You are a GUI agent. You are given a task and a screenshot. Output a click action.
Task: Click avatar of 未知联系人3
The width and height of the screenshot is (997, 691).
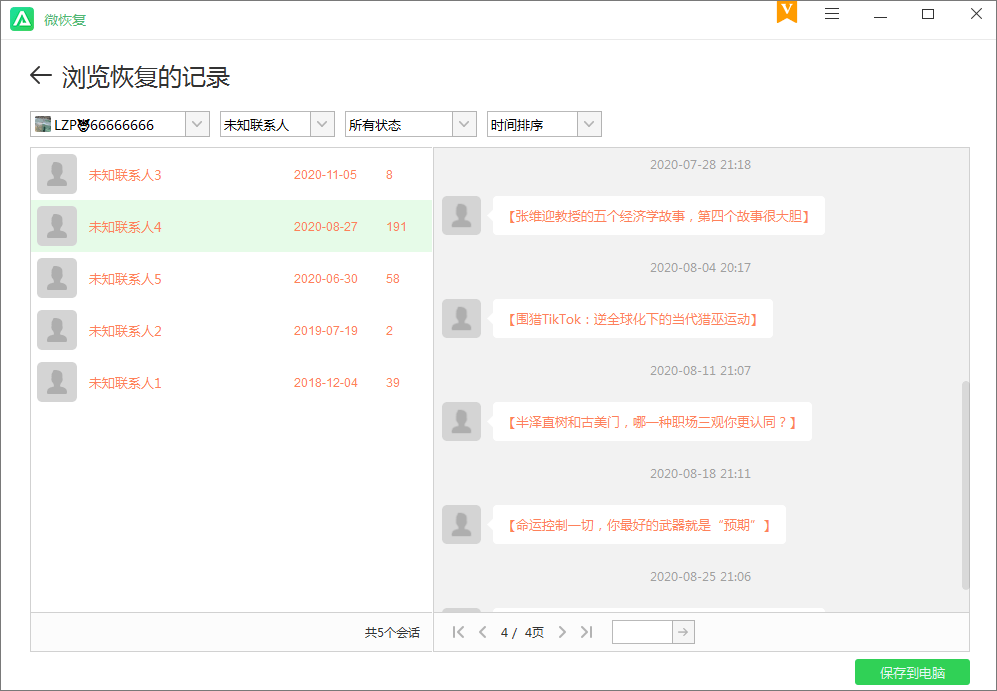click(x=57, y=174)
